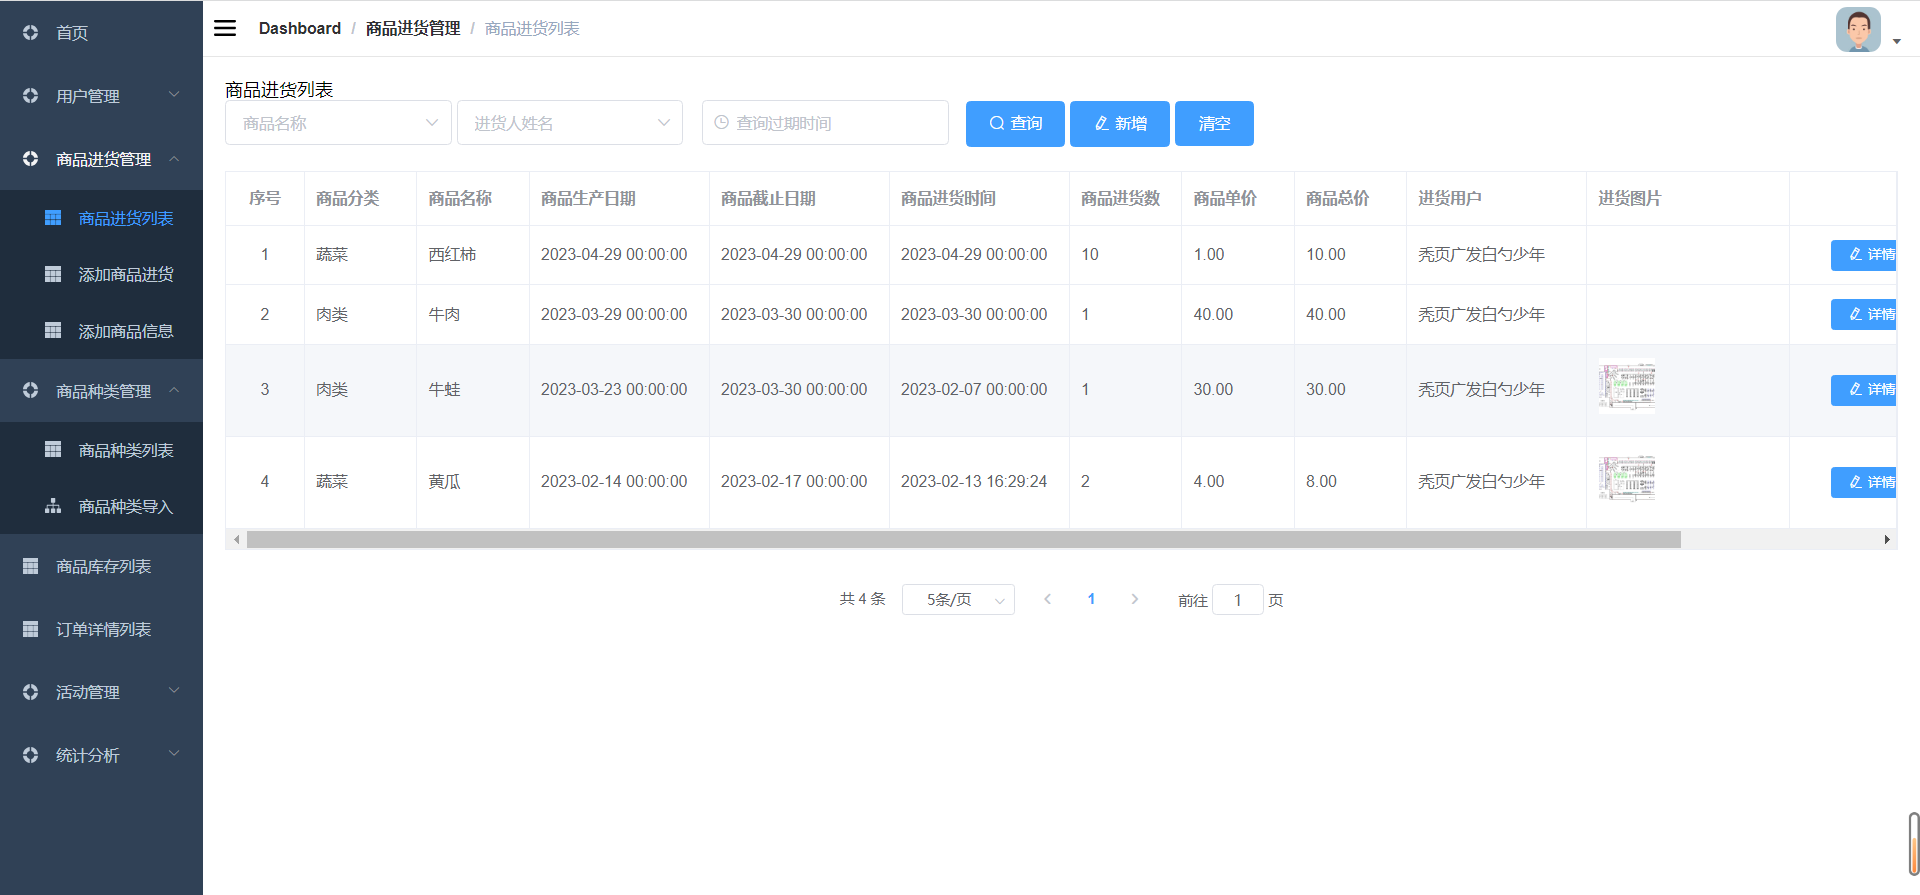
Task: Open 商品进货列表 menu item
Action: 101,217
